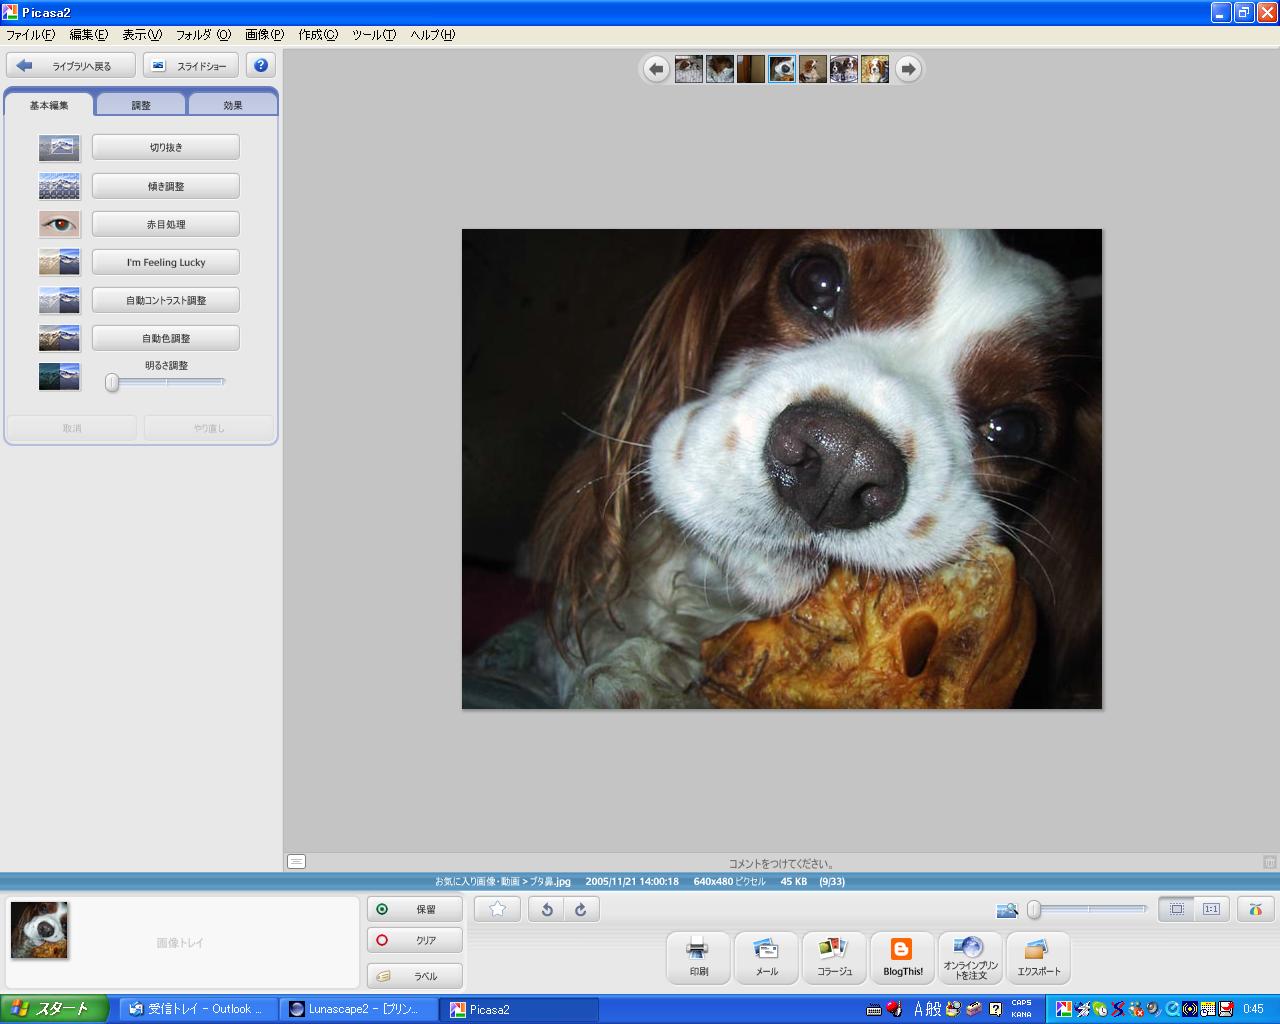Screen dimensions: 1280x1024
Task: Start the slideshow with スライドショー
Action: (191, 65)
